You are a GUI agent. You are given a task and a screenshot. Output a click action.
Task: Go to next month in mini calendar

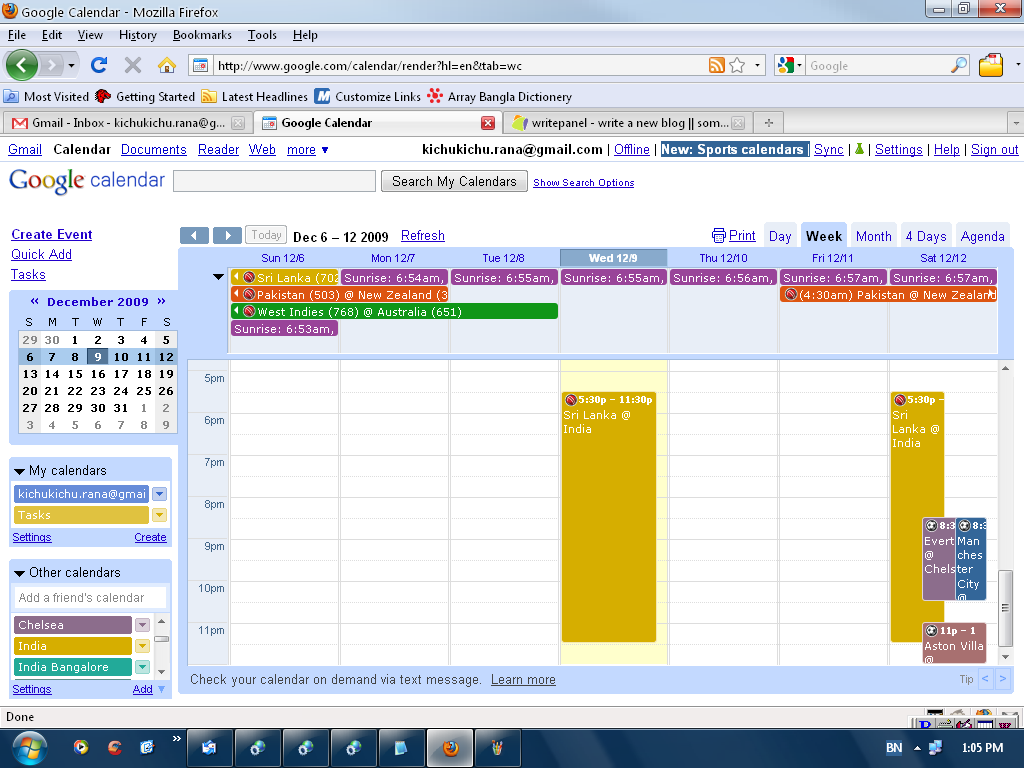pyautogui.click(x=161, y=301)
